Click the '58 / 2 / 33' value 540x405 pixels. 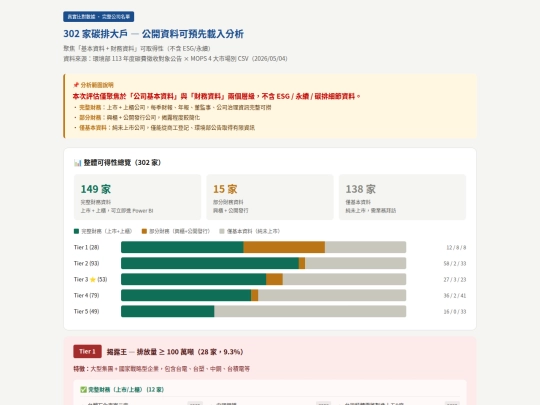coord(455,263)
